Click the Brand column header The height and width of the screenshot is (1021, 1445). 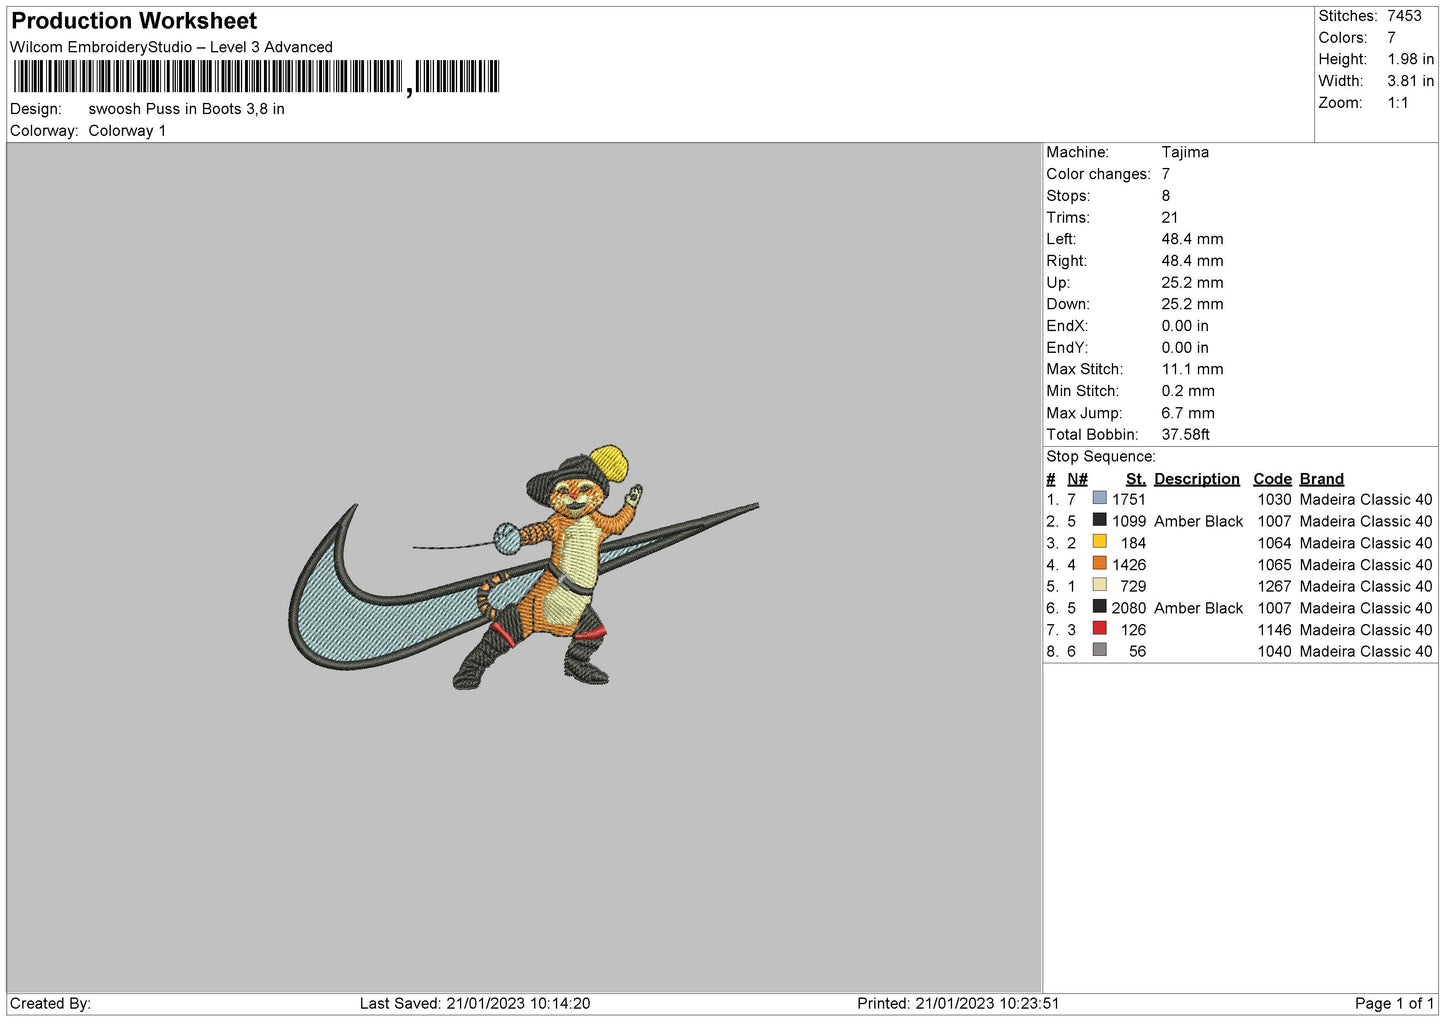click(1321, 479)
